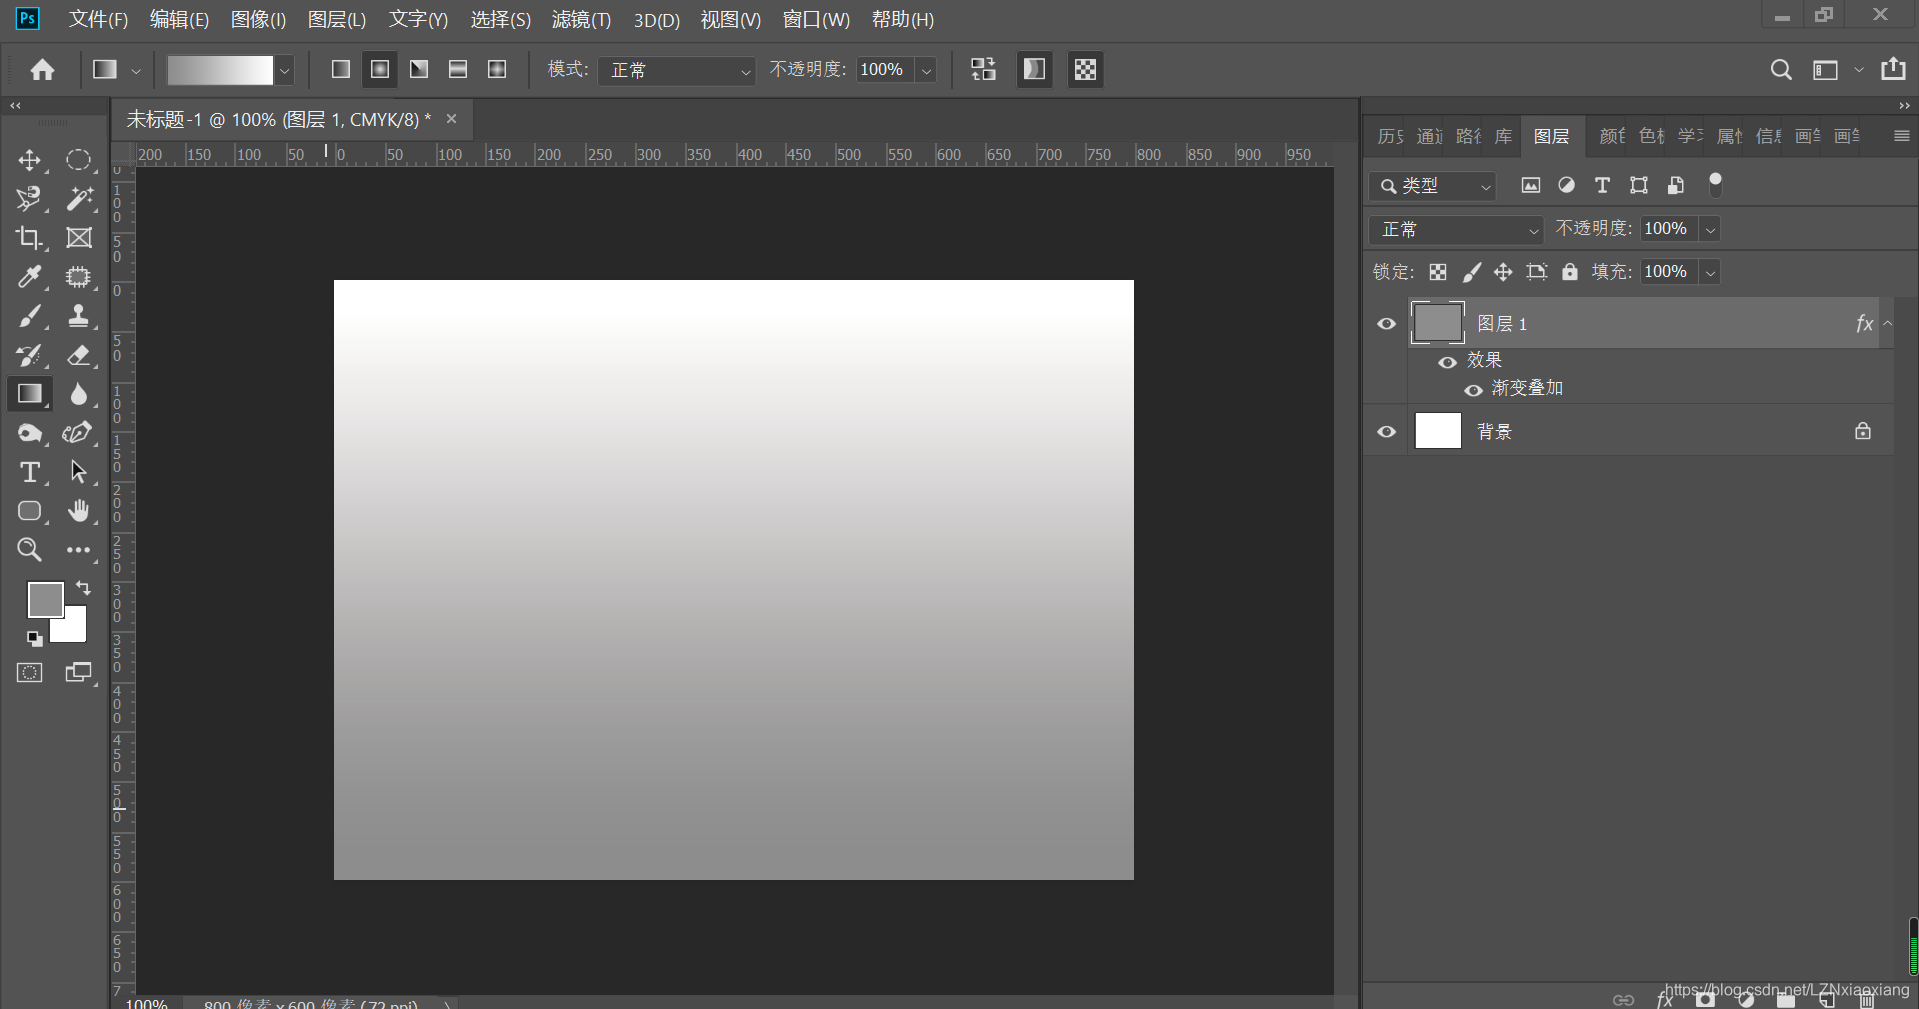Select the Move tool
Screen dimensions: 1919x1009
30,160
